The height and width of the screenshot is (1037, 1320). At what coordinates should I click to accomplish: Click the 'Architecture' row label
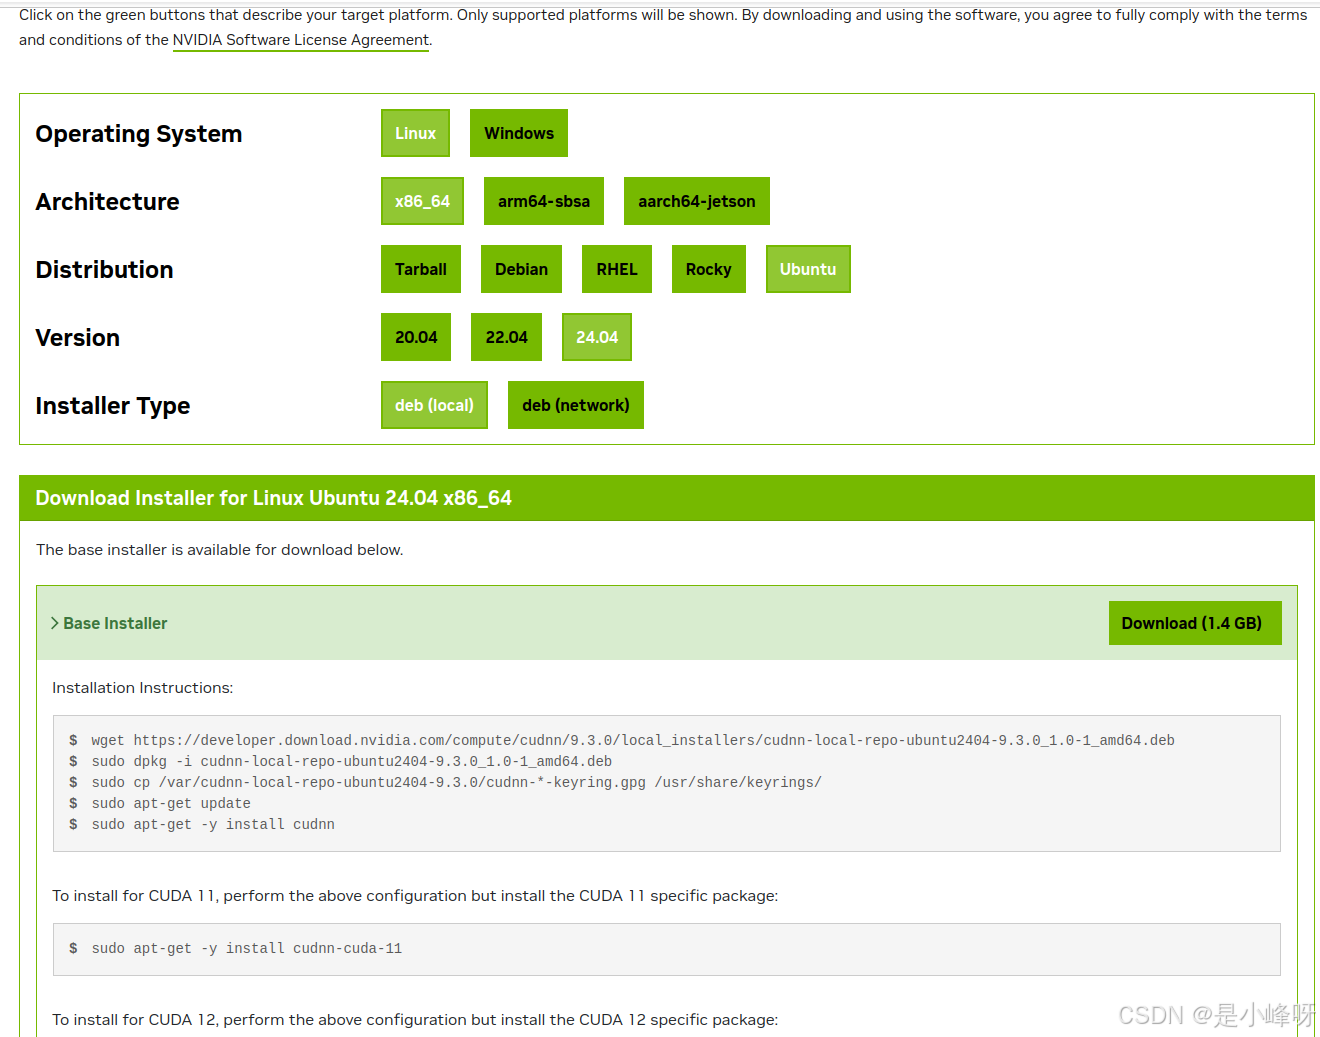(107, 202)
